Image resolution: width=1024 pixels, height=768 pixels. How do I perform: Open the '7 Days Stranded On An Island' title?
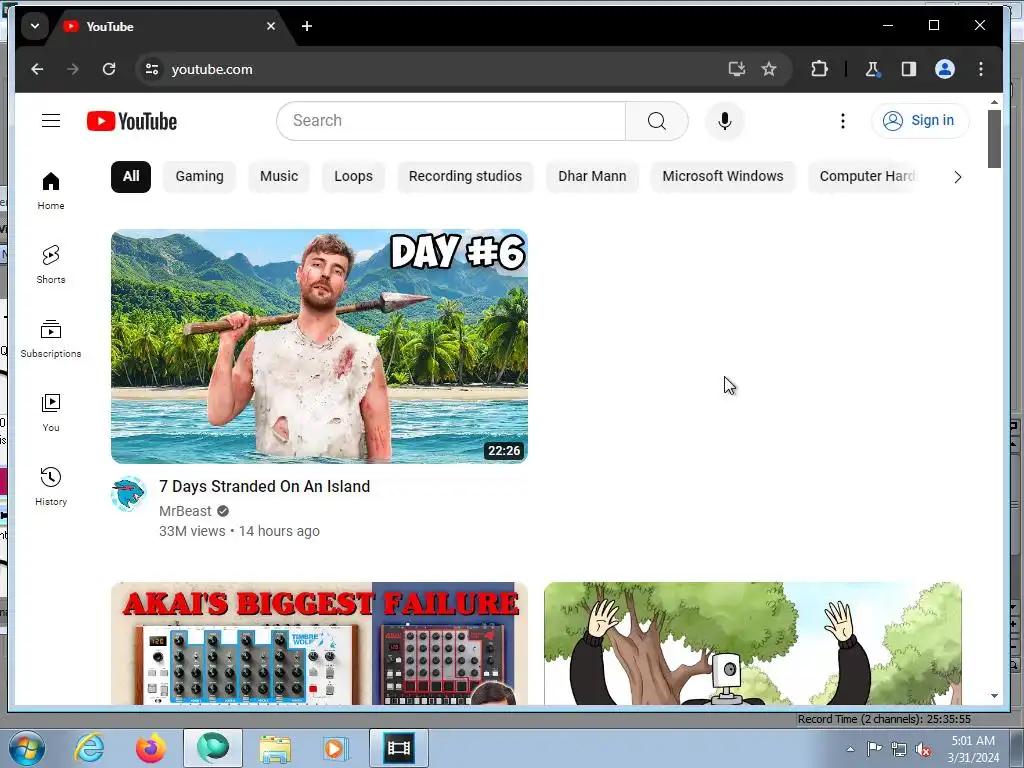point(264,487)
